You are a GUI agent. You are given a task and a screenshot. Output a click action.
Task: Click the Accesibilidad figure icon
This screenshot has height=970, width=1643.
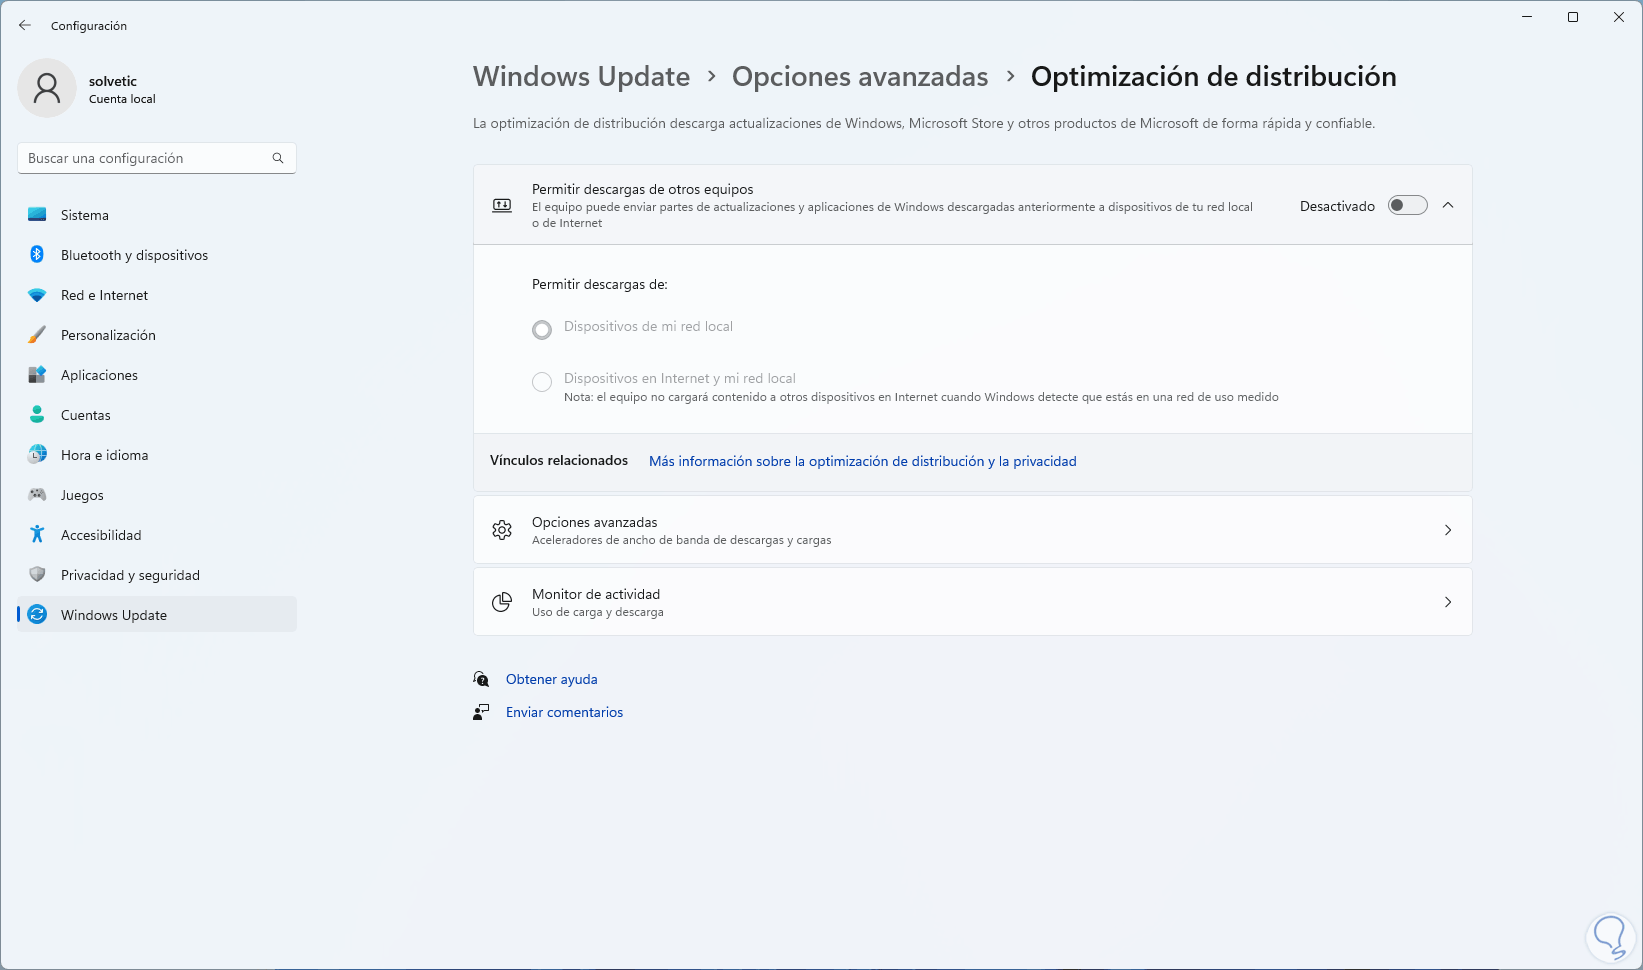(x=37, y=535)
